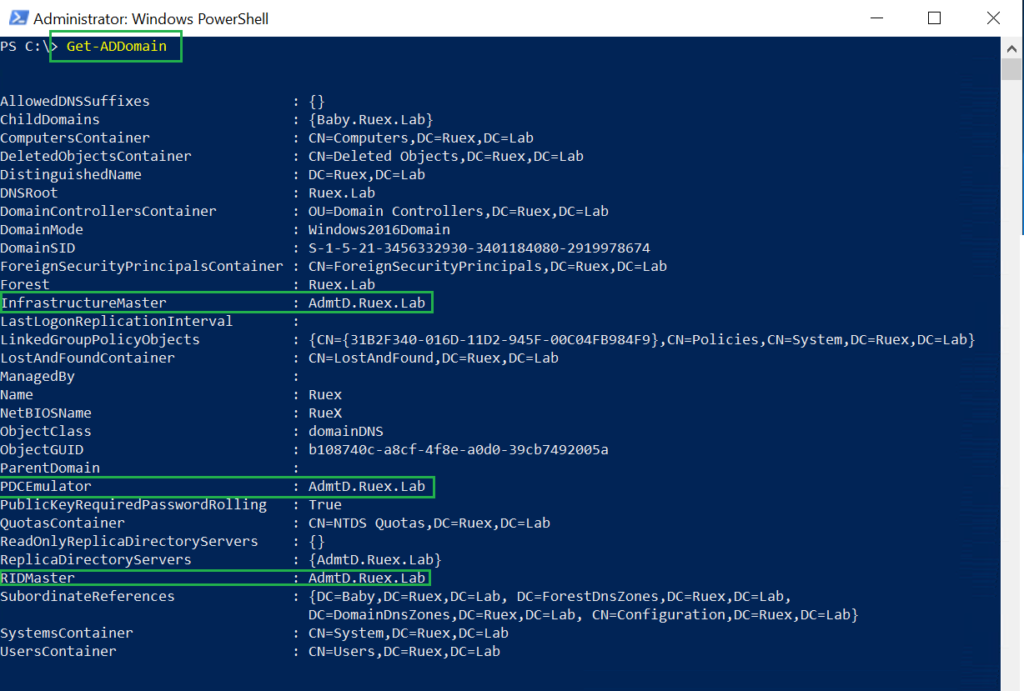
Task: Click the PowerShell icon in title bar
Action: [18, 18]
